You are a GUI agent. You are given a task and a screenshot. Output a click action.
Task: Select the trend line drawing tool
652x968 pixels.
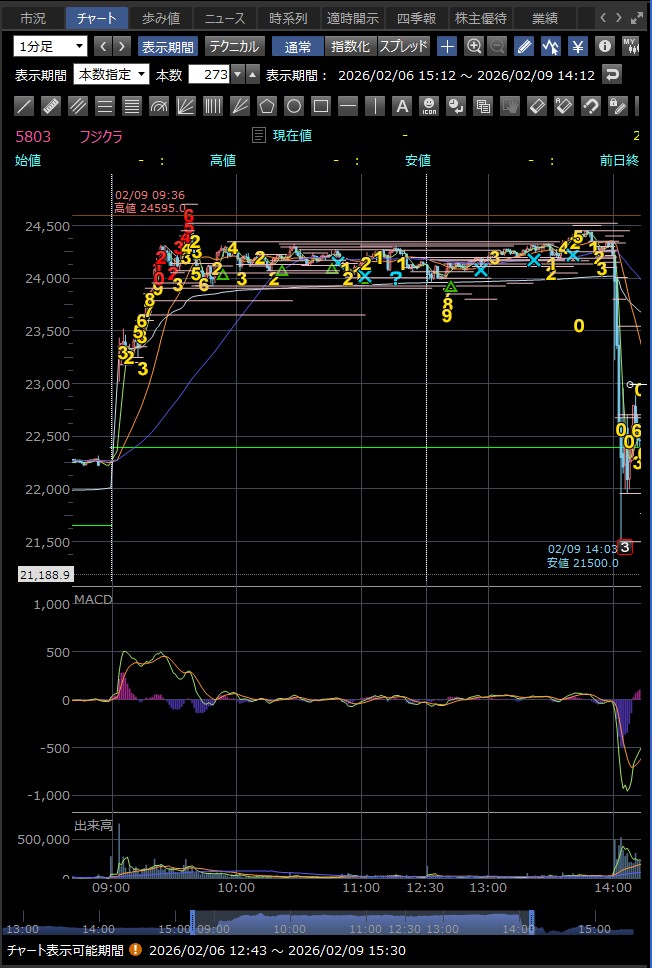tap(24, 105)
